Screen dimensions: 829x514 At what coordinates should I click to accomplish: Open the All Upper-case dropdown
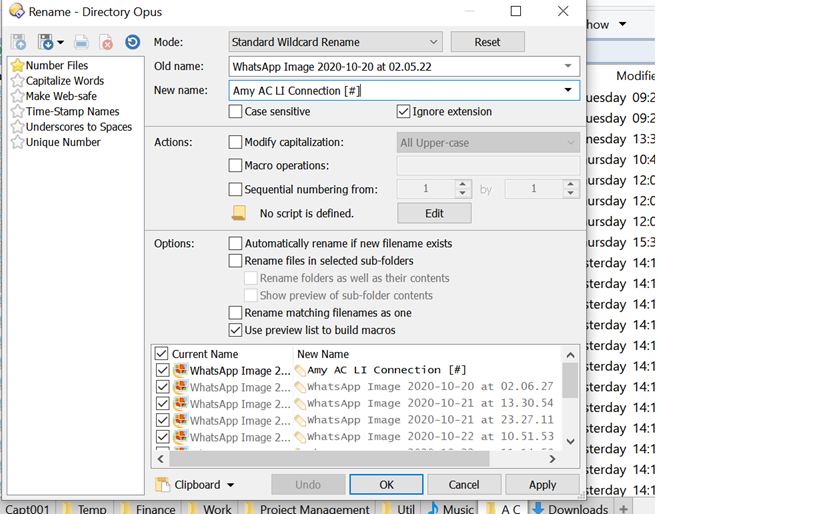click(x=488, y=143)
